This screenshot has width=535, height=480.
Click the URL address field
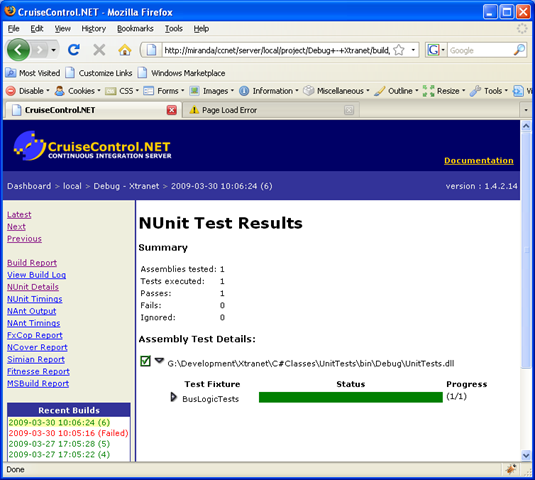[277, 50]
